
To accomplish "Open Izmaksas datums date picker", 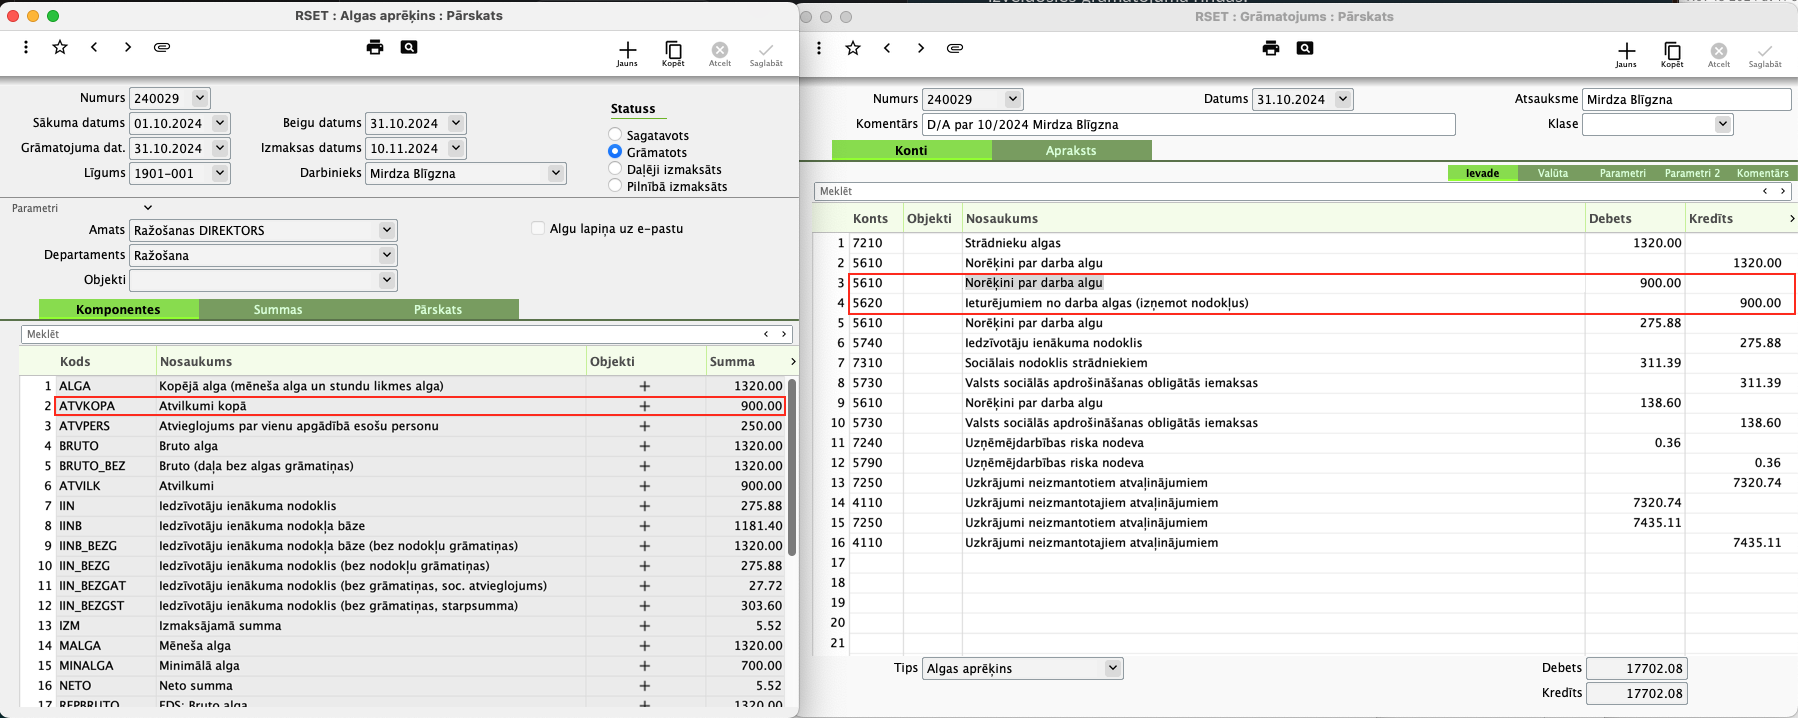I will [456, 148].
